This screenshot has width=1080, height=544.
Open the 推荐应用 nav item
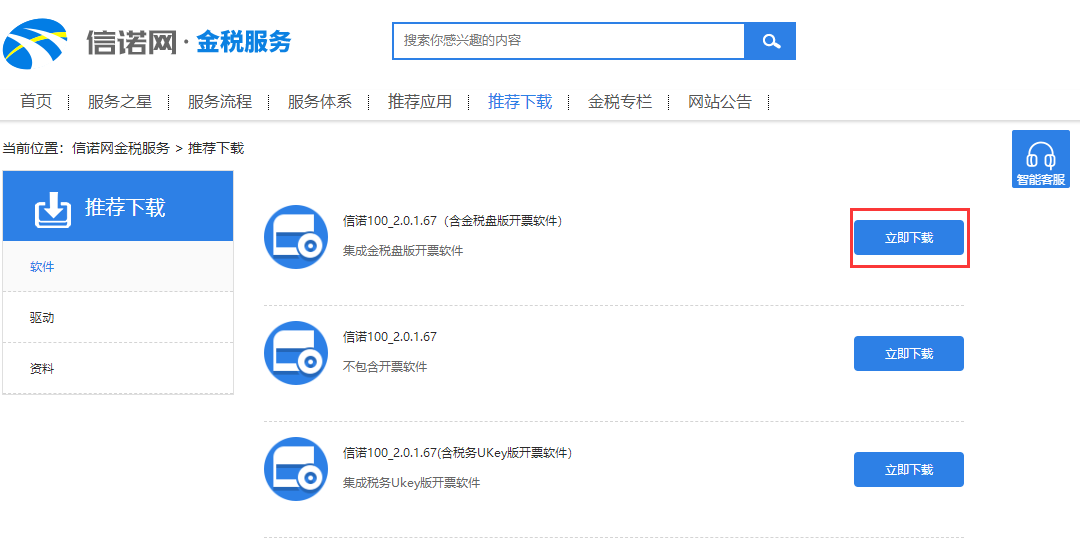click(420, 102)
